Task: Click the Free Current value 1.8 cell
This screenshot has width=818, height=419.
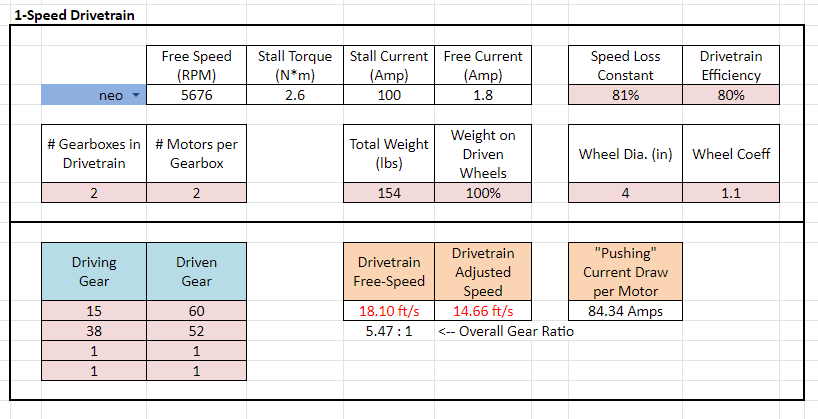Action: (483, 95)
